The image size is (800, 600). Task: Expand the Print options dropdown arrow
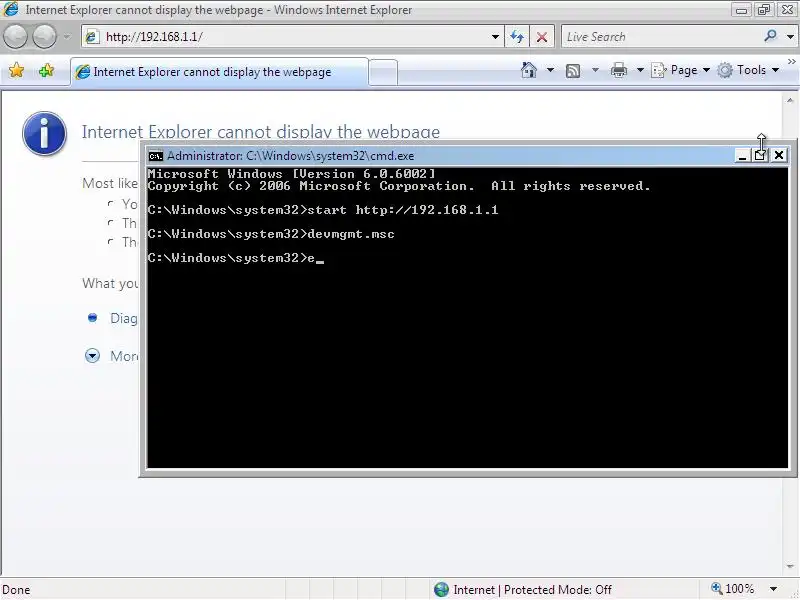640,70
